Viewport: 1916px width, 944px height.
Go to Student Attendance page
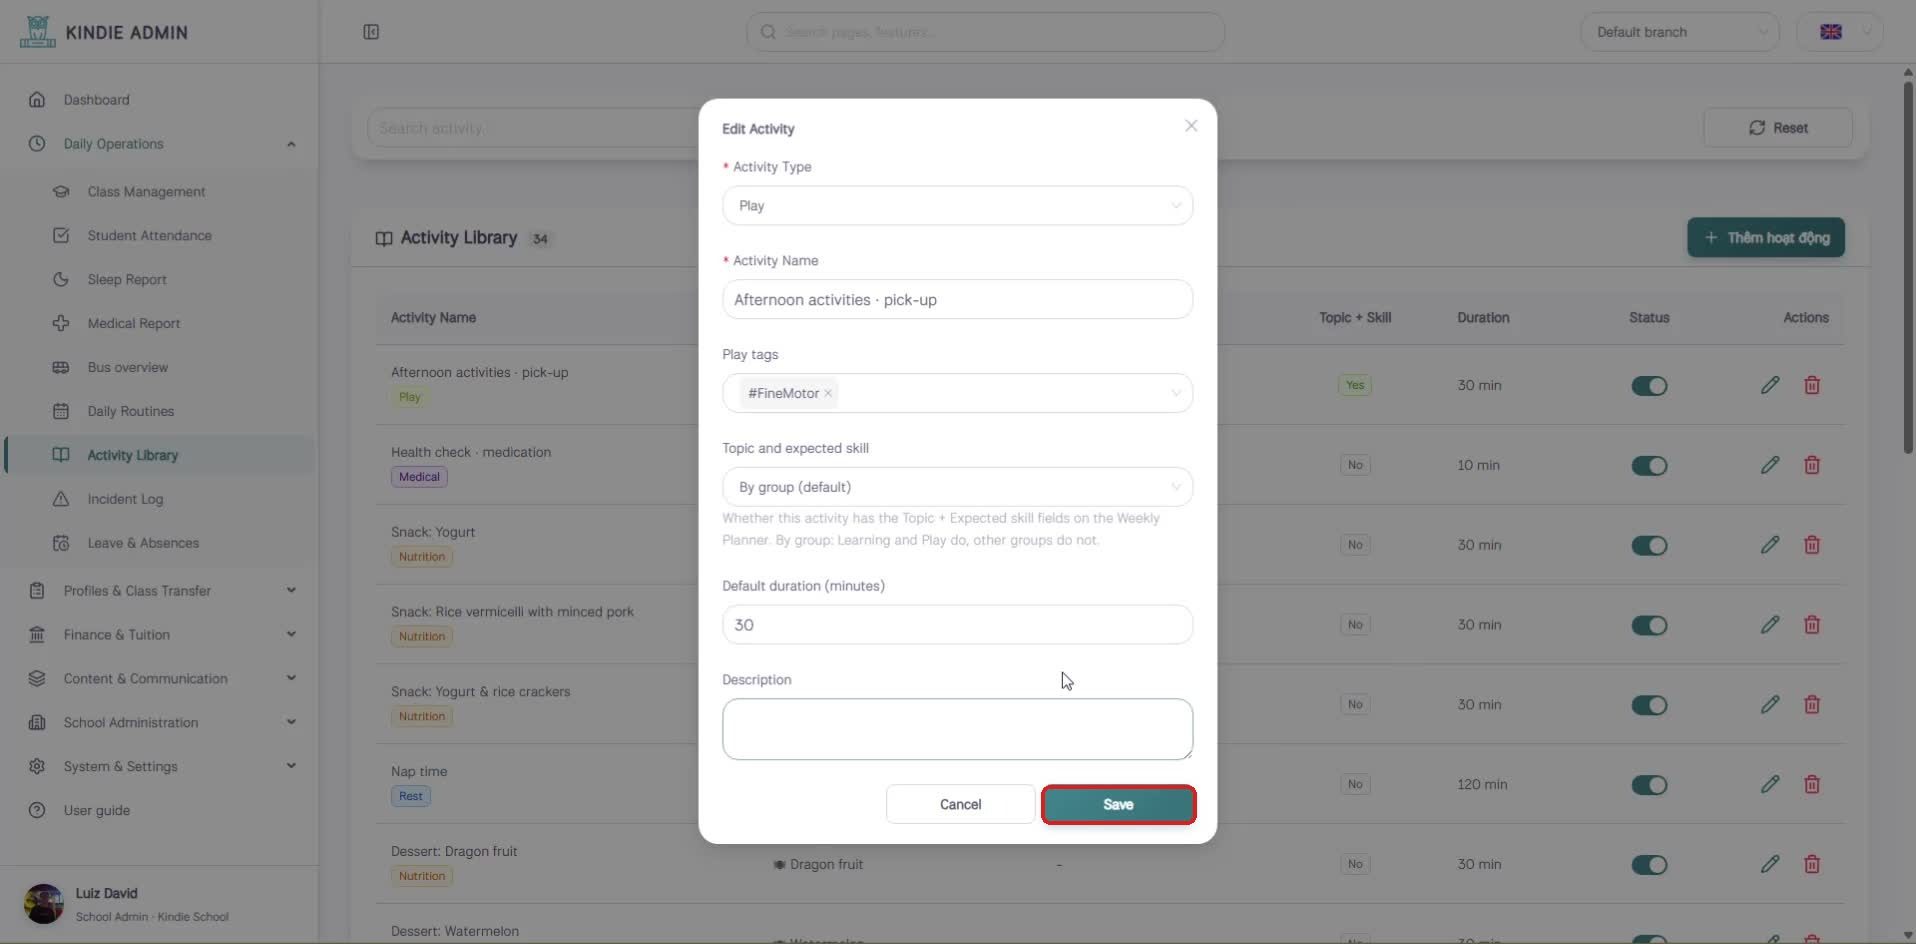pos(160,236)
